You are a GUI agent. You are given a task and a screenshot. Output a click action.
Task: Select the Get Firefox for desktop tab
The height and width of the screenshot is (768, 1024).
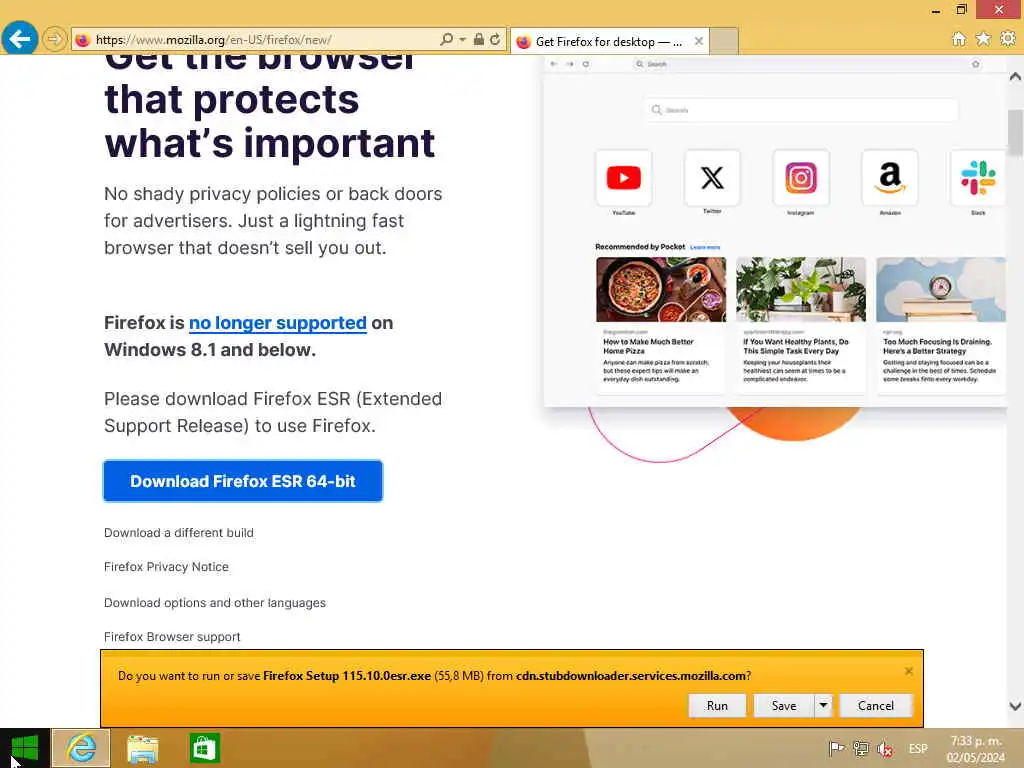click(609, 42)
